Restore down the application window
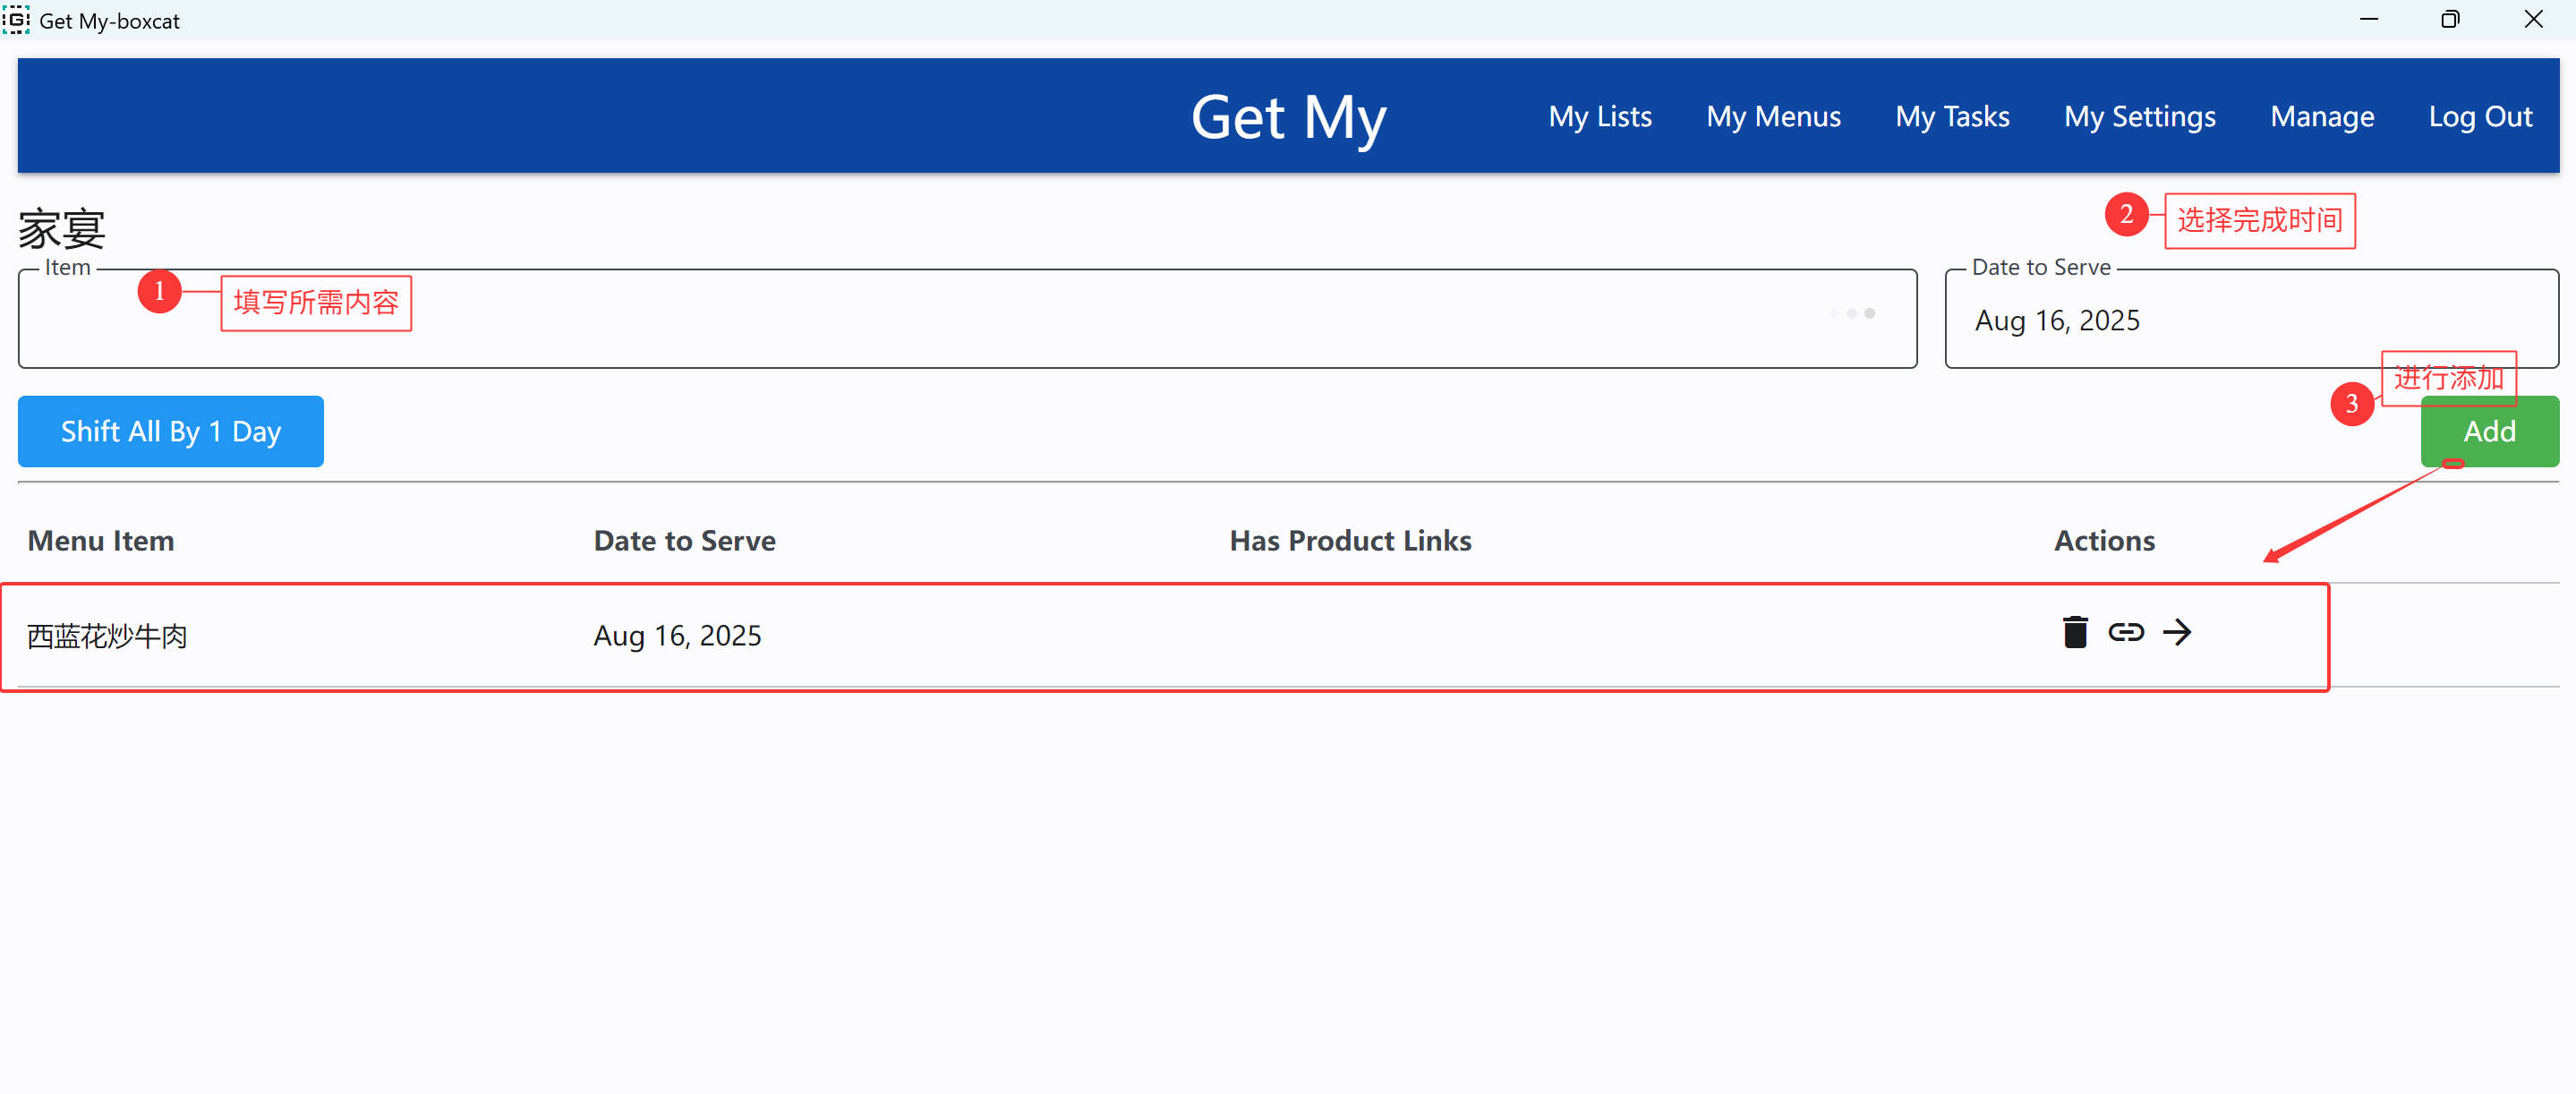 2449,19
